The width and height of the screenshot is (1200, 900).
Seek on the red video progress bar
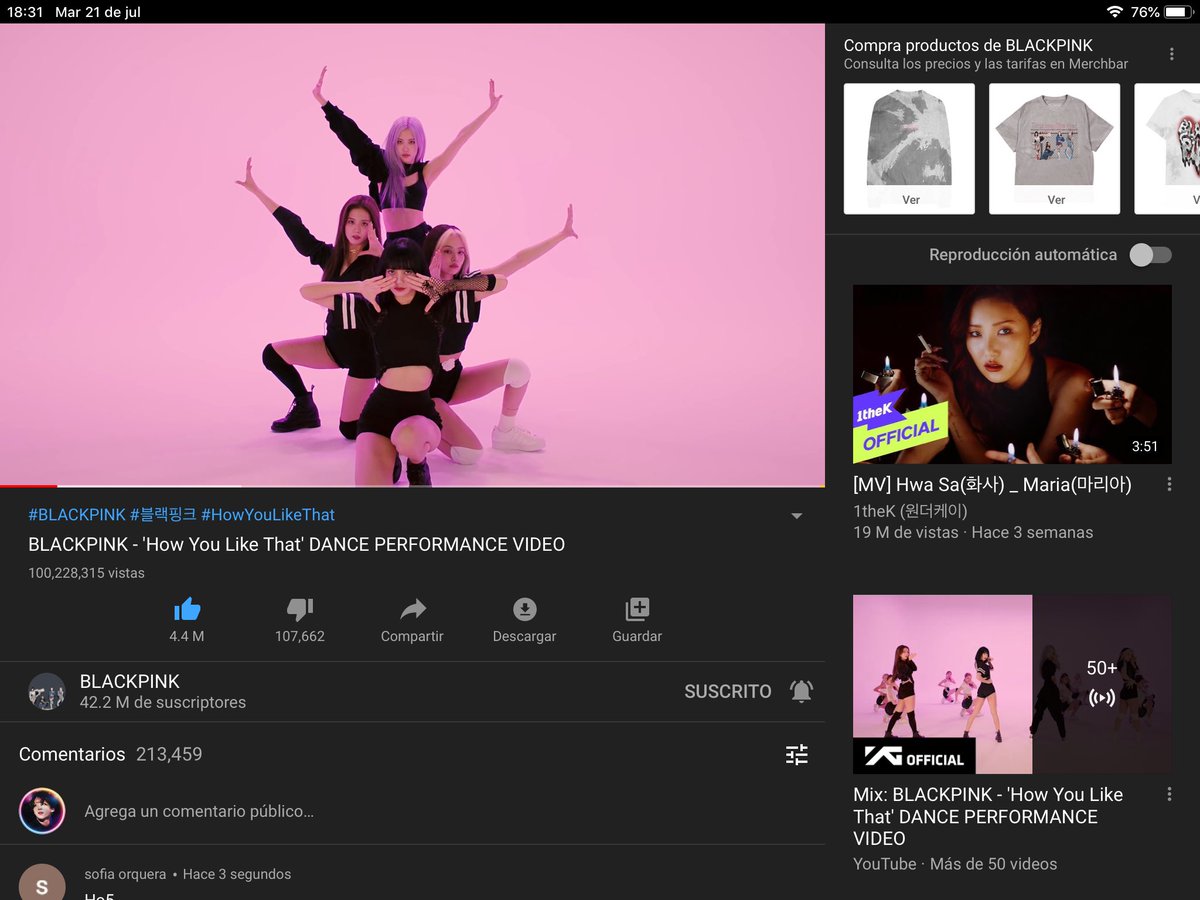pyautogui.click(x=28, y=486)
